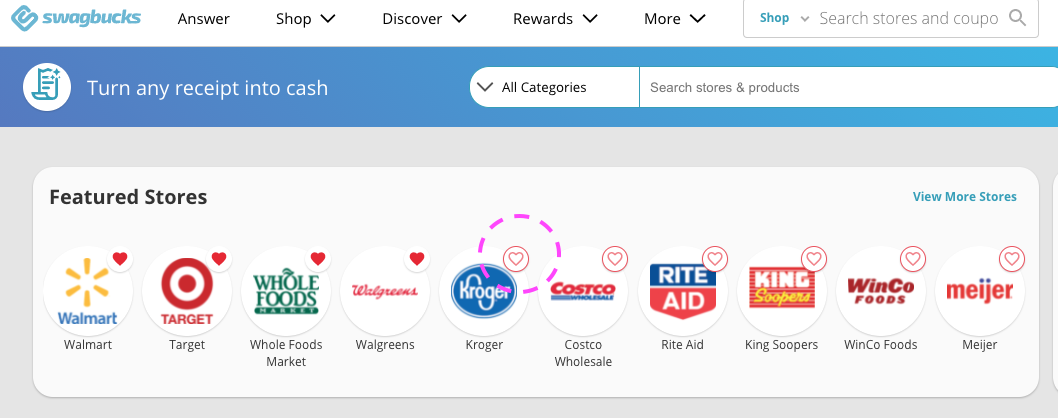The width and height of the screenshot is (1058, 418).
Task: Click the Swagbucks logo
Action: [76, 18]
